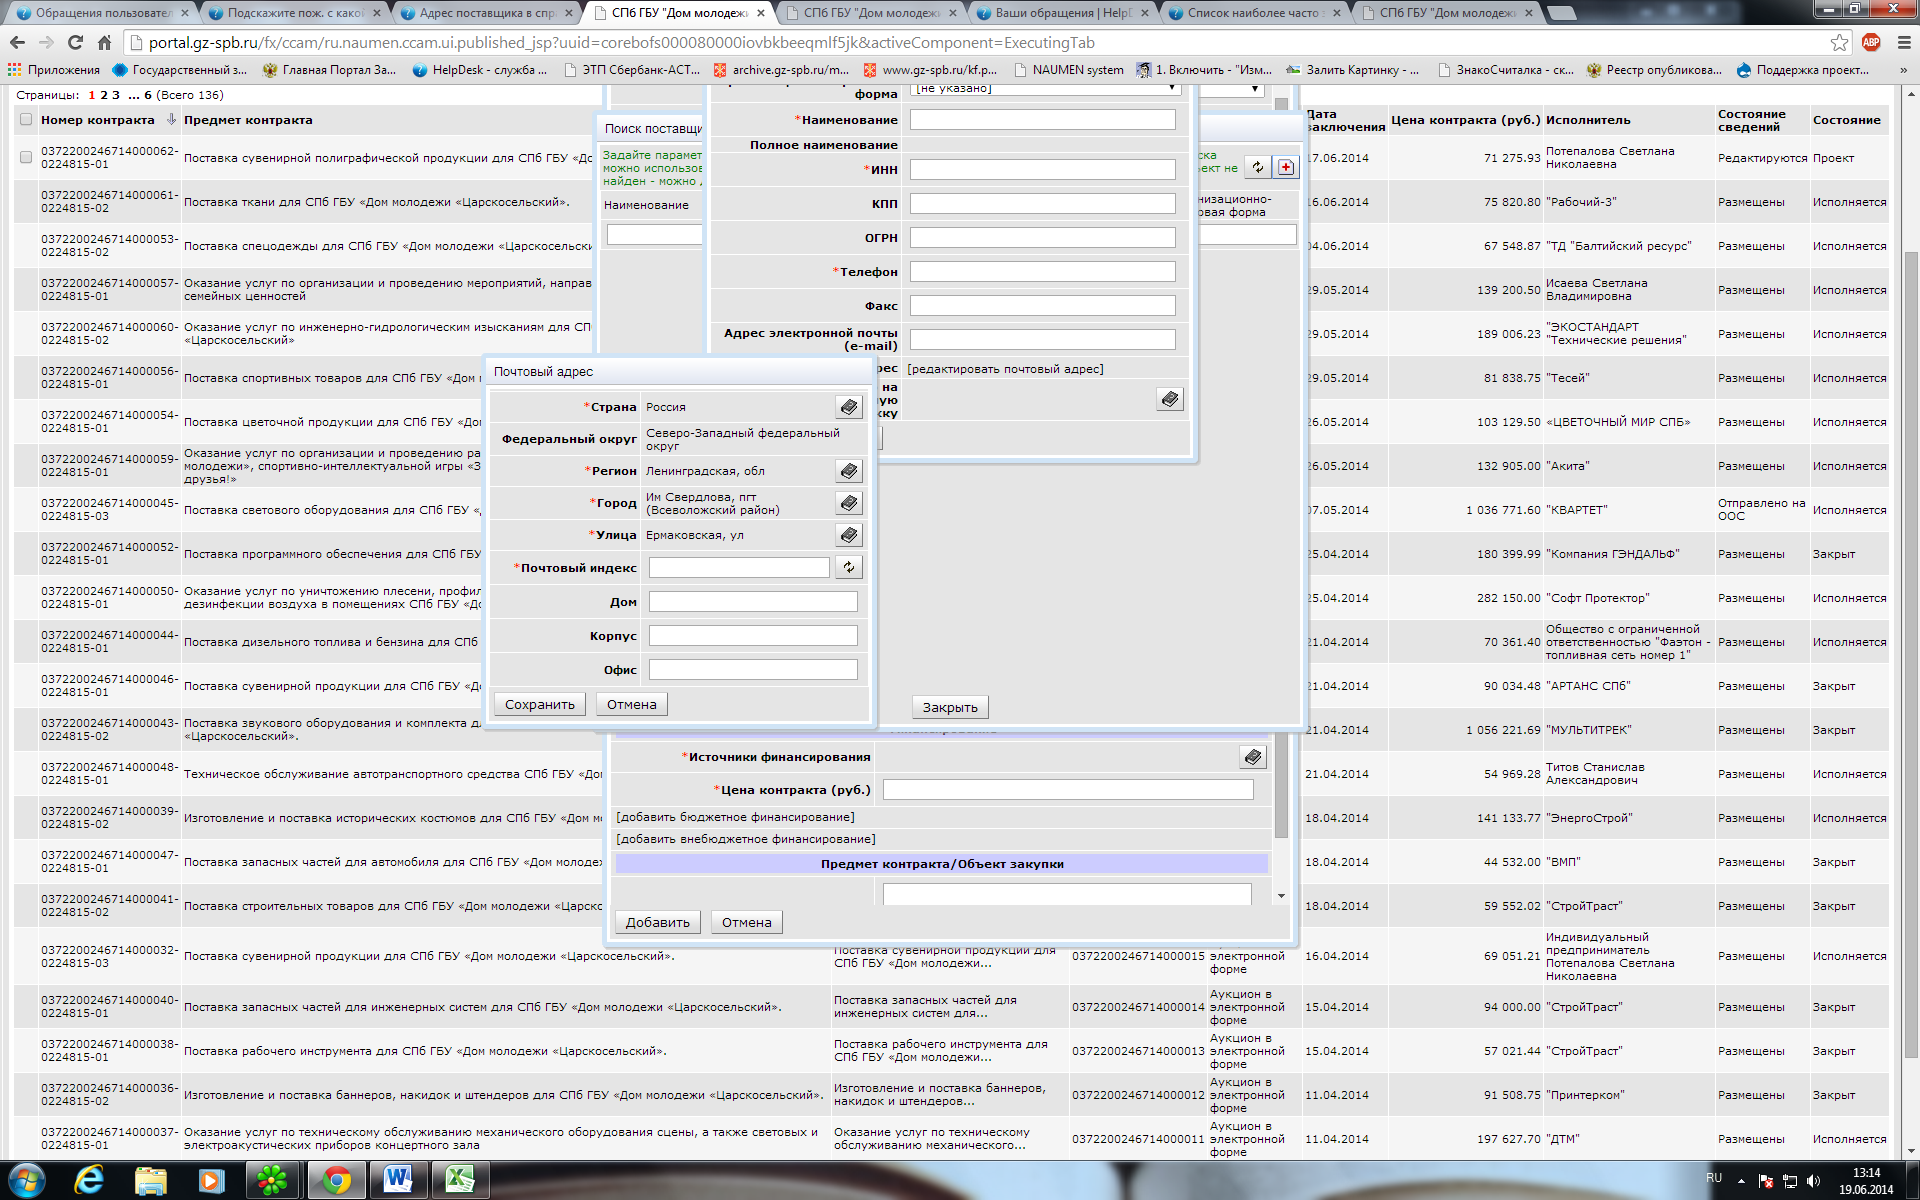The image size is (1920, 1200).
Task: Switch to 'Список наиболее часто' browser tab
Action: (1254, 13)
